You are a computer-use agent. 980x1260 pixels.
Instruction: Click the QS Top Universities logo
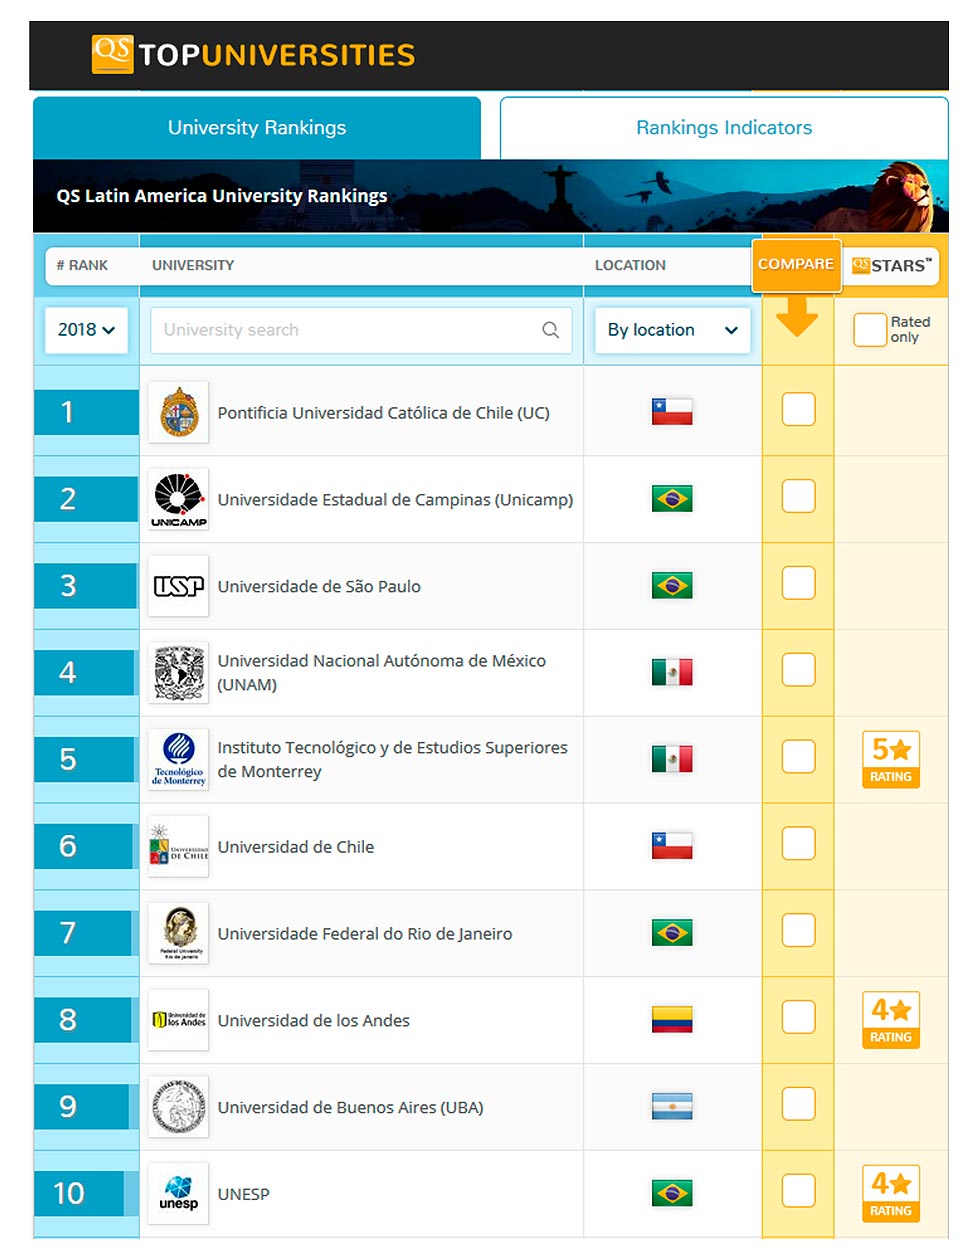pyautogui.click(x=253, y=54)
